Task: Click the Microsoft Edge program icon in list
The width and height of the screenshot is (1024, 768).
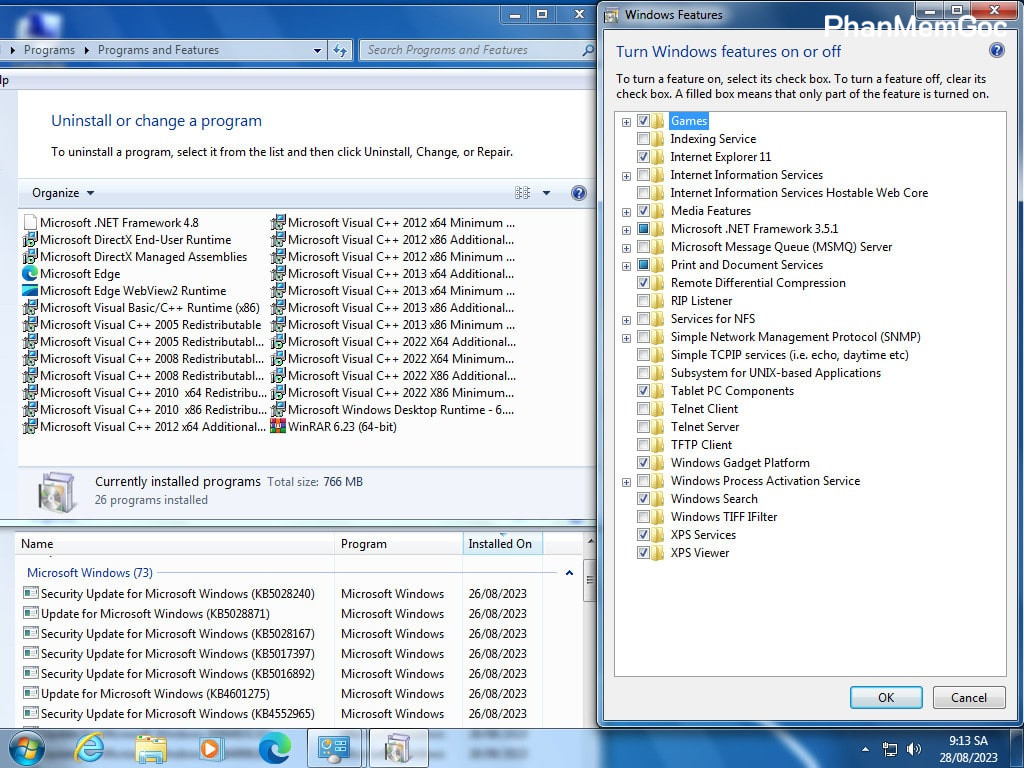Action: (x=30, y=274)
